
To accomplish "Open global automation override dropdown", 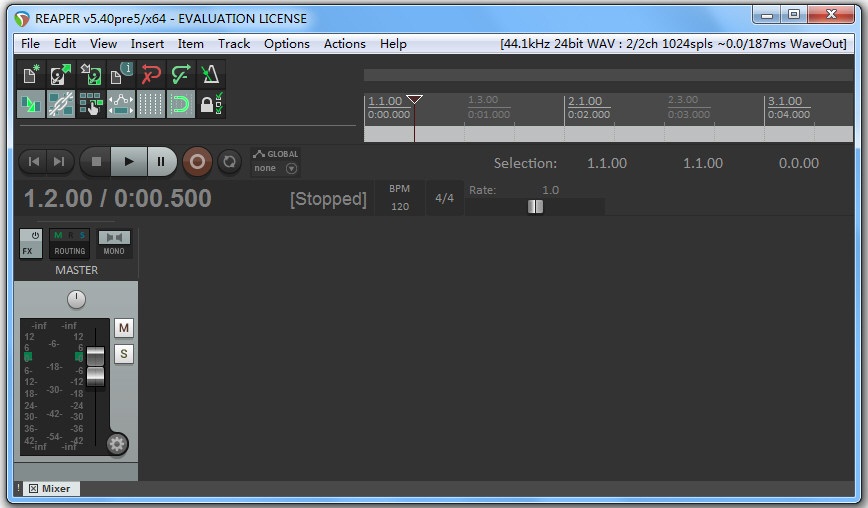I will pyautogui.click(x=291, y=168).
